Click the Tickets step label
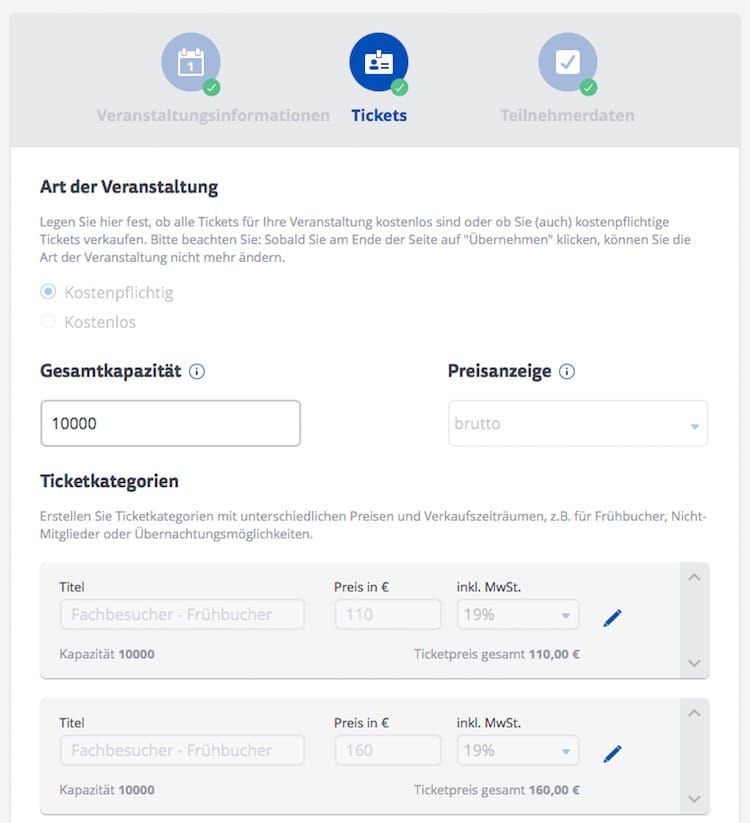The width and height of the screenshot is (750, 823). (x=379, y=115)
